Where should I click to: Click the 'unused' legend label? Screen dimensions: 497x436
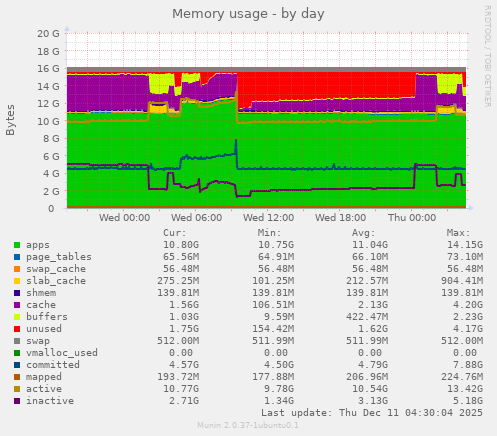click(44, 329)
